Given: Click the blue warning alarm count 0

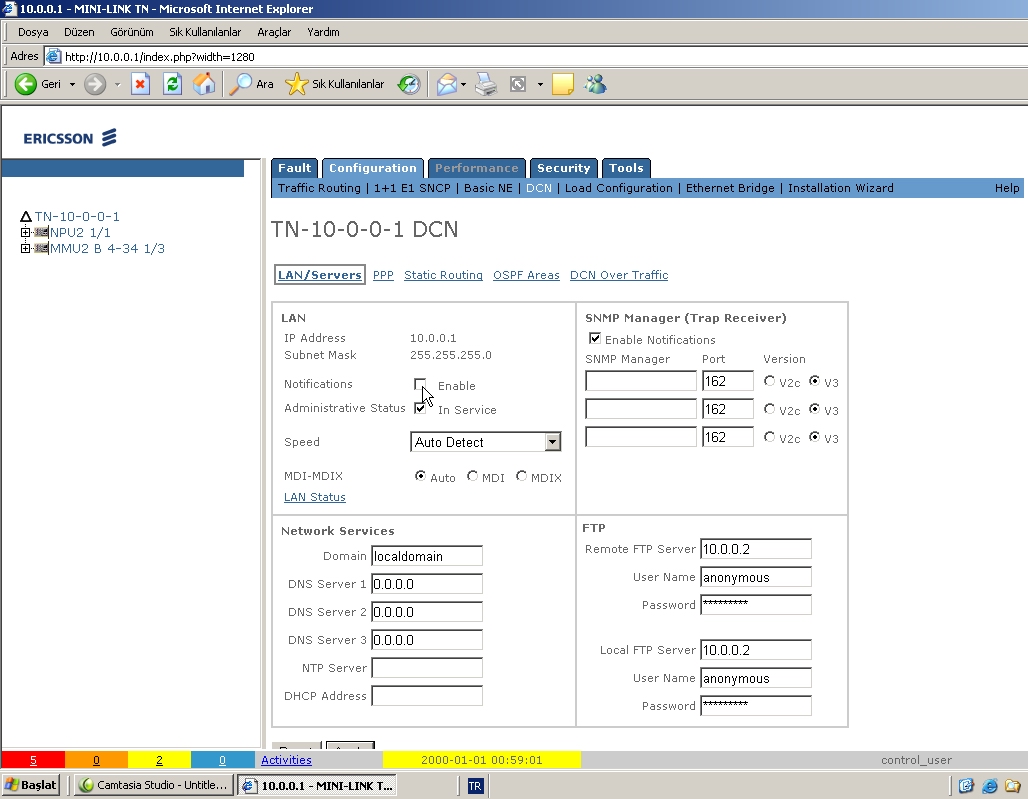Looking at the screenshot, I should (x=222, y=760).
